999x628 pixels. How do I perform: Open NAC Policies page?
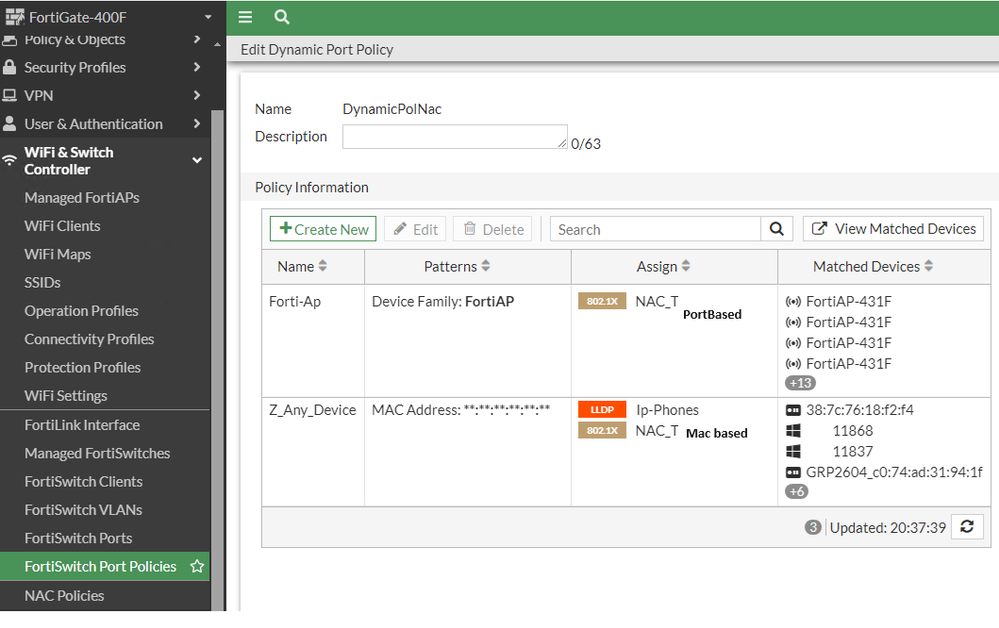(x=64, y=596)
